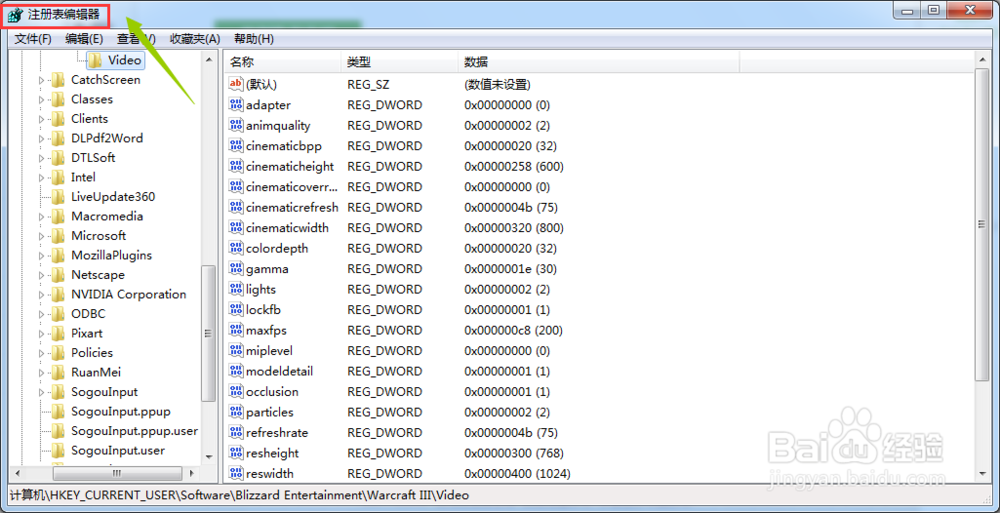The height and width of the screenshot is (513, 1000).
Task: Click the Clients folder icon
Action: [x=58, y=119]
